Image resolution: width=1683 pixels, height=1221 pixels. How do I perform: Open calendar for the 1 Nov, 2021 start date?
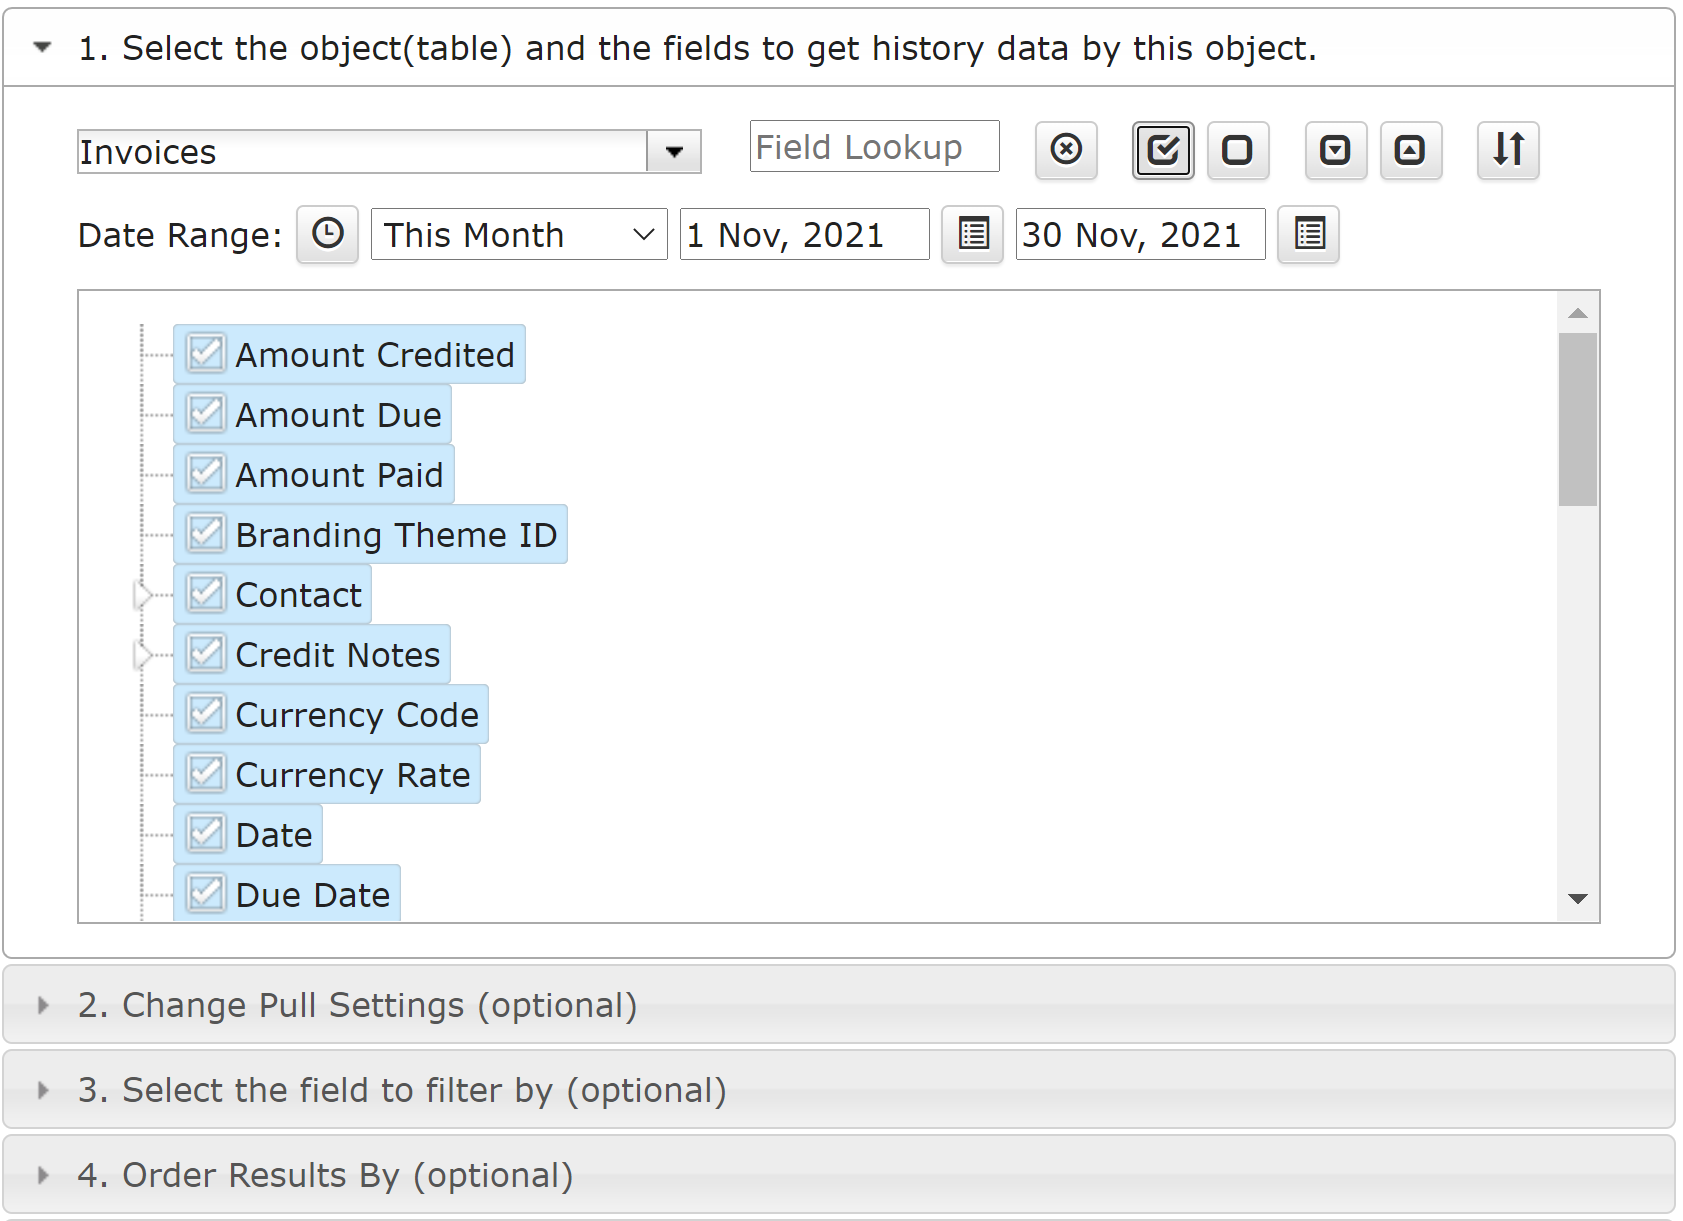click(973, 234)
